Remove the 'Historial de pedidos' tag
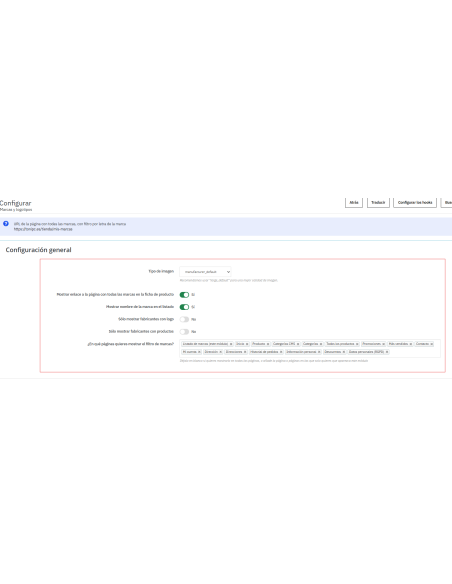The height and width of the screenshot is (584, 452). point(281,352)
